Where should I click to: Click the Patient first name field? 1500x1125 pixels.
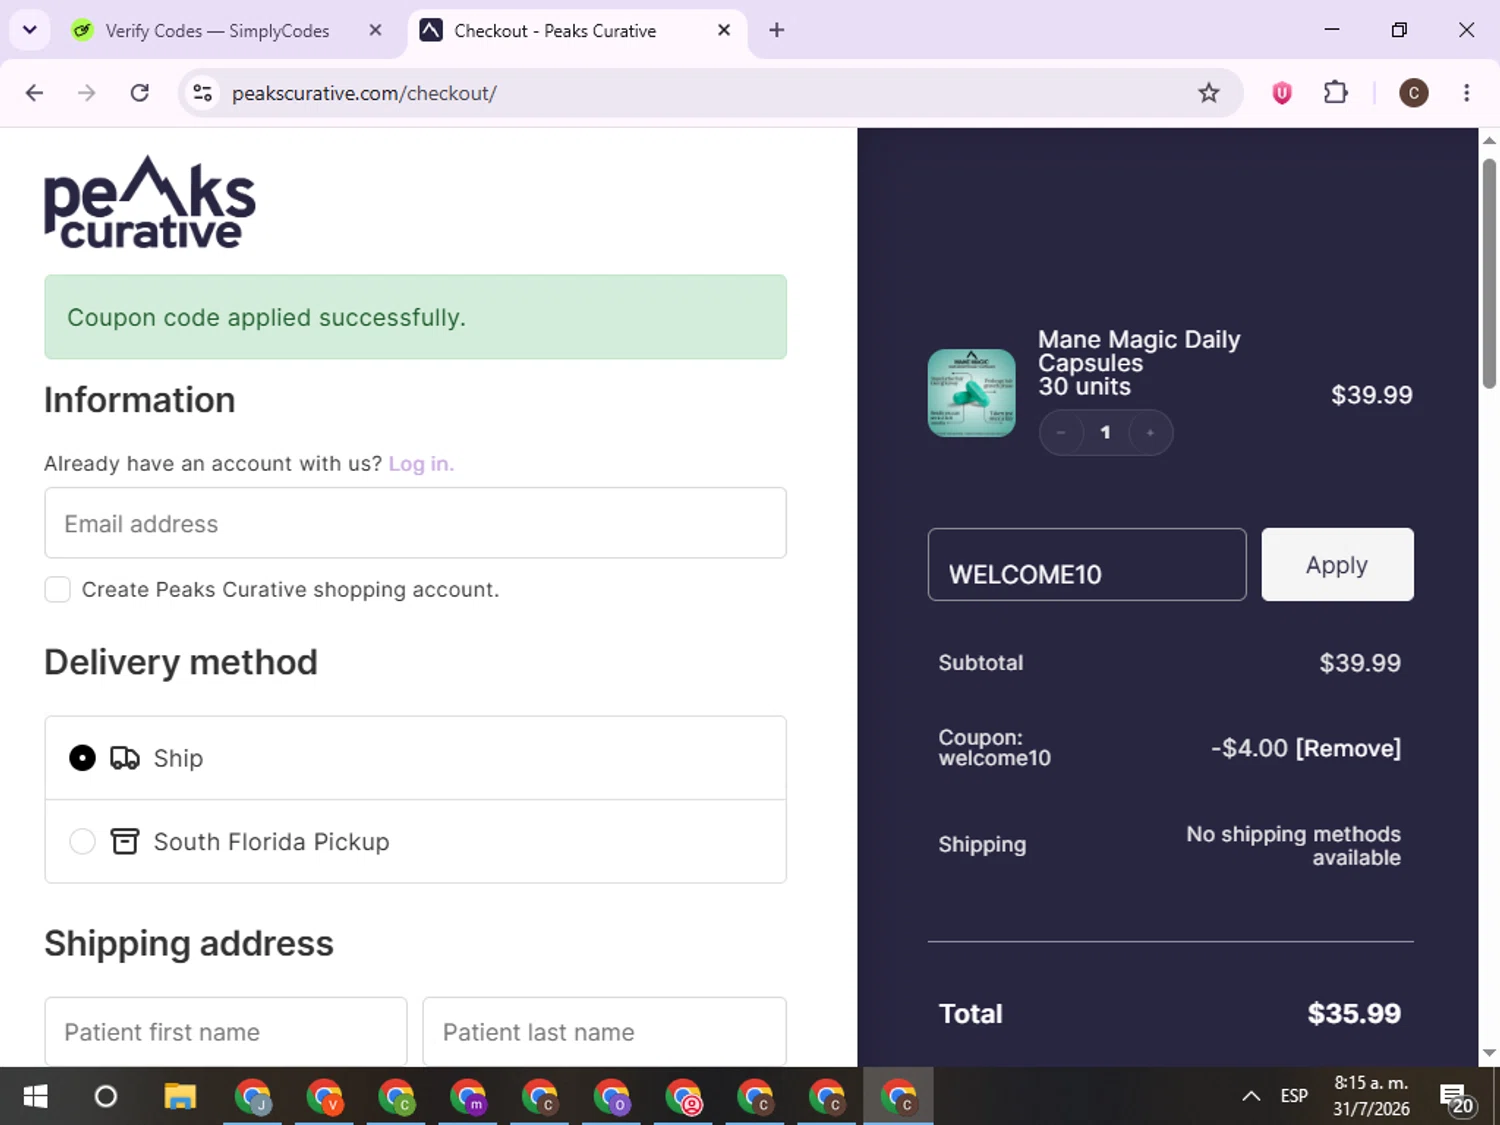tap(226, 1031)
